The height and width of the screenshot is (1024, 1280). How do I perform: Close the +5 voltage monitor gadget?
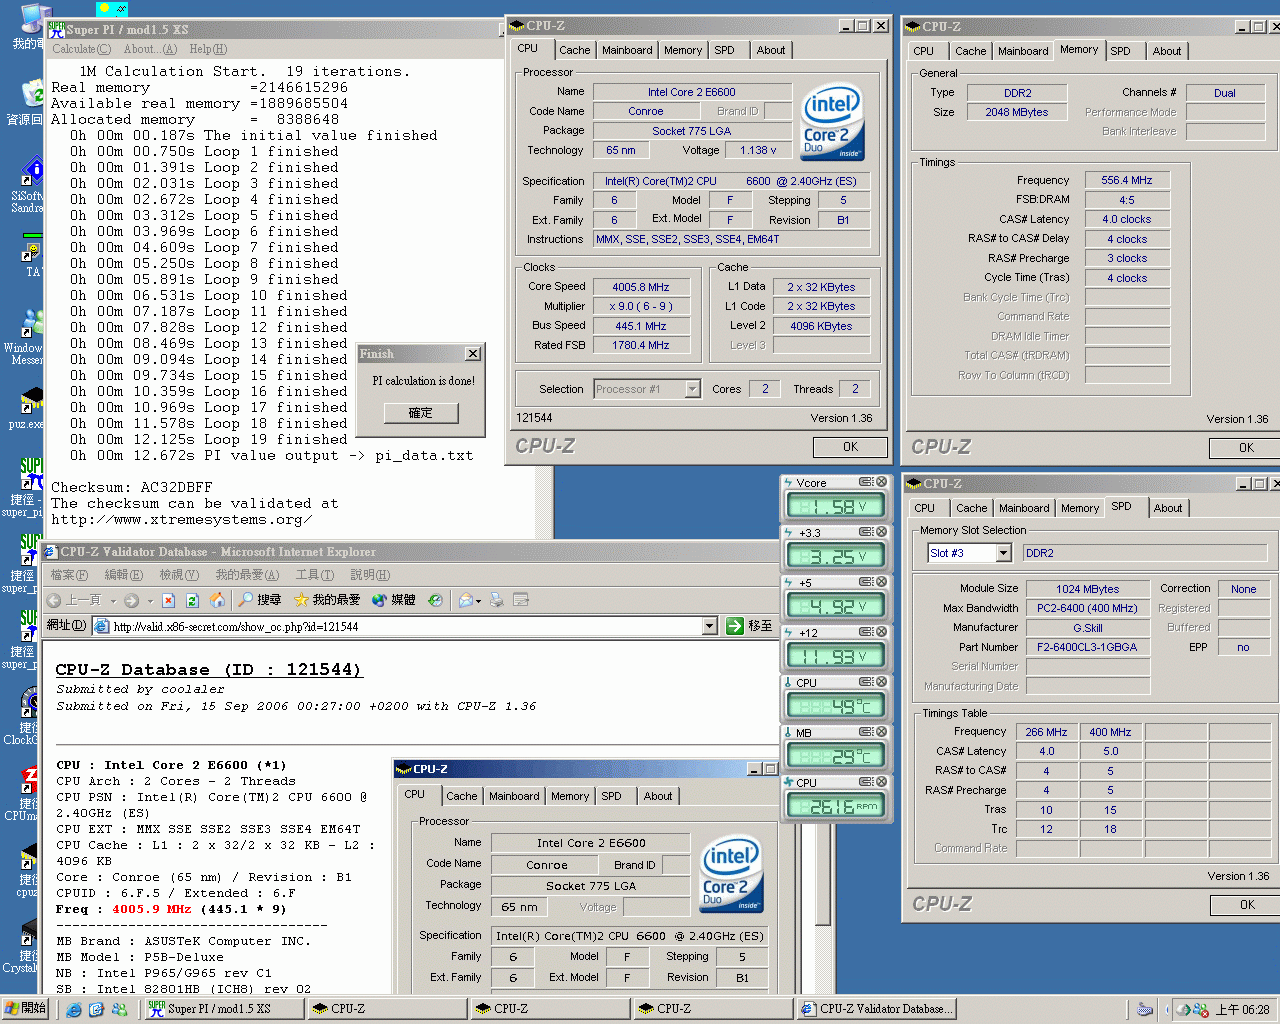882,582
